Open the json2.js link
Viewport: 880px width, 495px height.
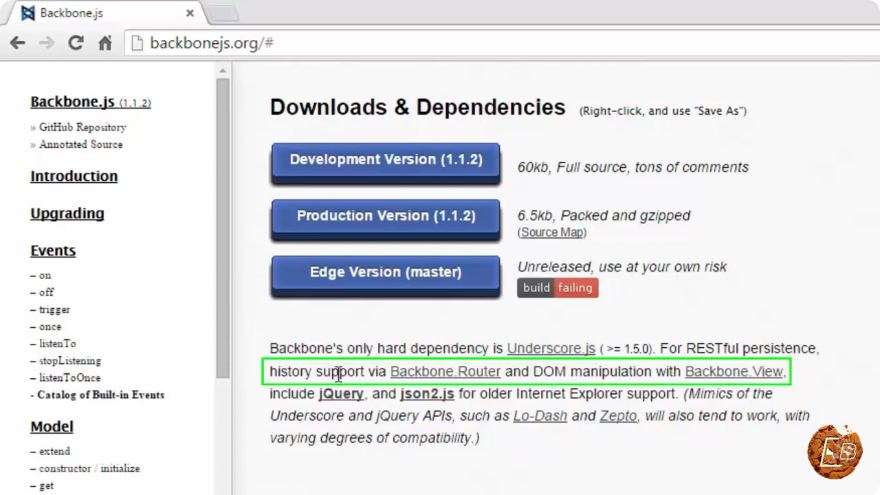tap(427, 394)
